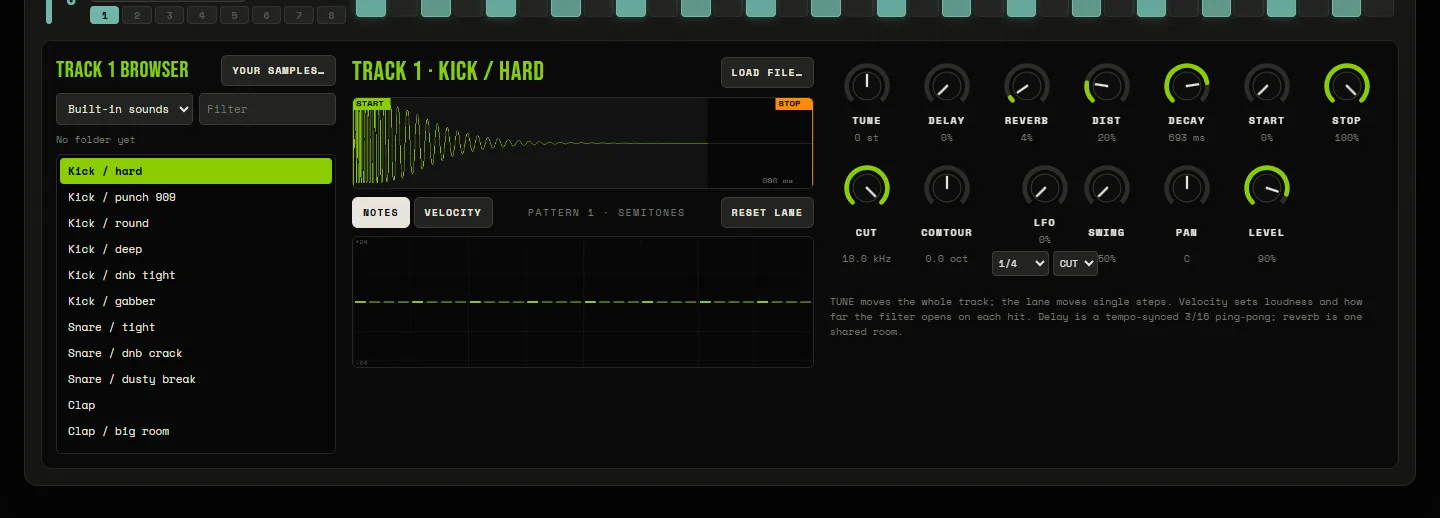Focus the Filter search field
Image resolution: width=1440 pixels, height=518 pixels.
pyautogui.click(x=267, y=109)
